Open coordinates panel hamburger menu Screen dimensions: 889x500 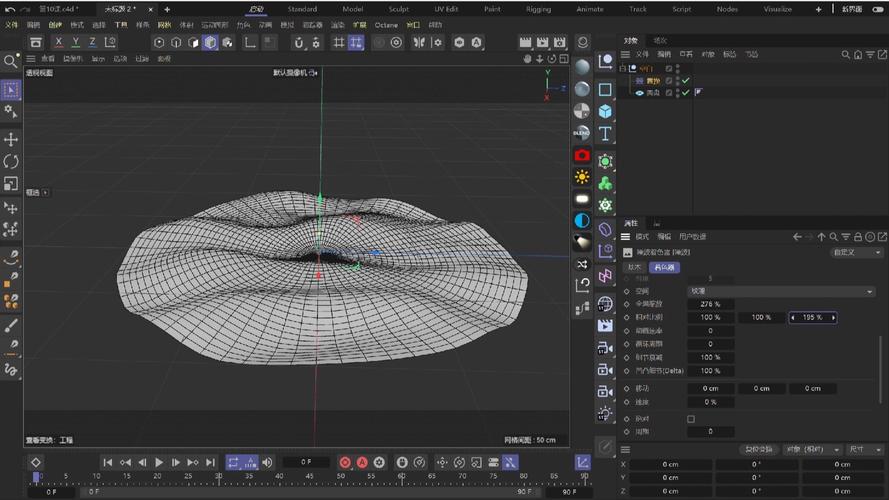625,450
